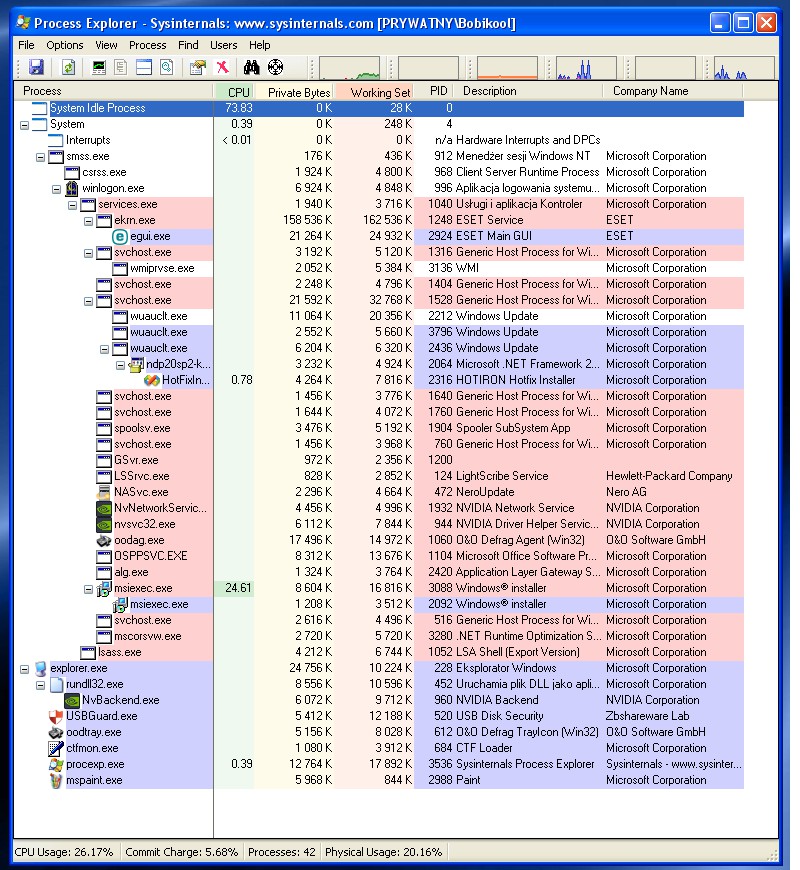
Task: Open the Process menu
Action: 148,45
